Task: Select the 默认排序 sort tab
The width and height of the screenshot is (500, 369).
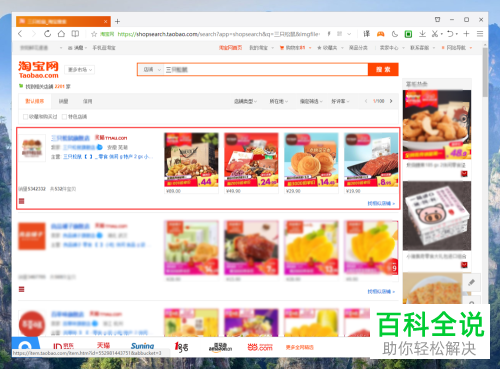Action: pyautogui.click(x=35, y=101)
